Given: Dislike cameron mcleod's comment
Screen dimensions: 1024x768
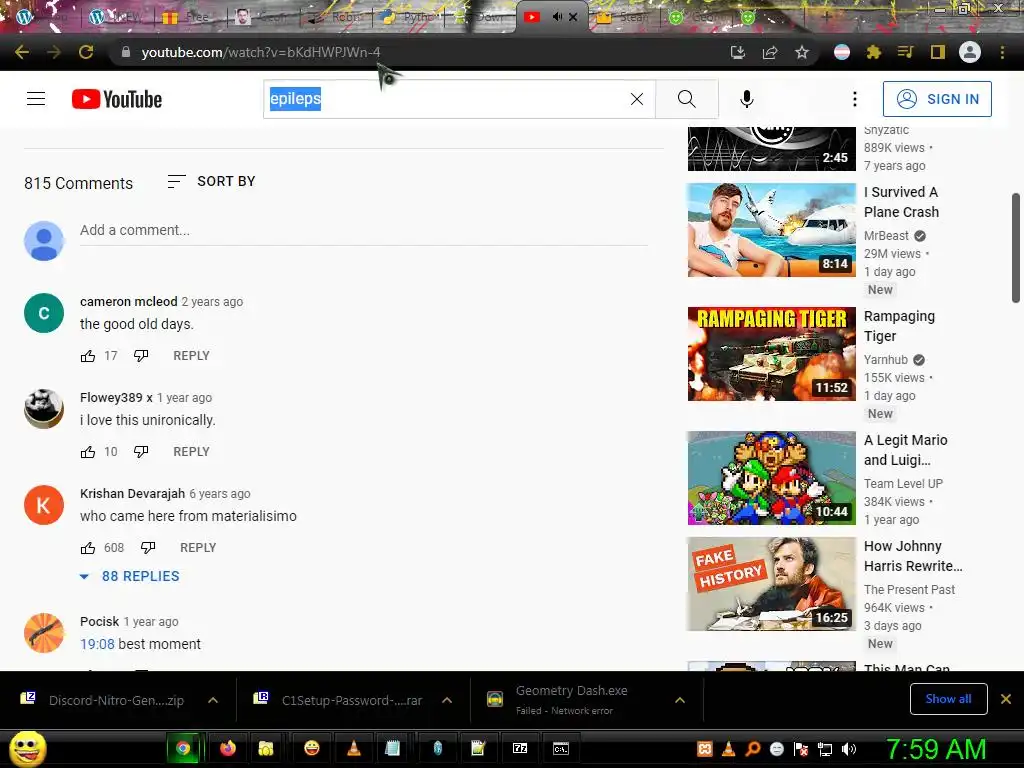Looking at the screenshot, I should click(x=141, y=356).
